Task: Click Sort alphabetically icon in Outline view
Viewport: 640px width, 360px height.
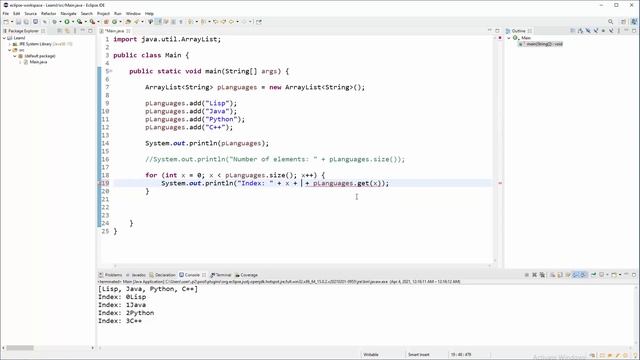Action: pyautogui.click(x=580, y=31)
